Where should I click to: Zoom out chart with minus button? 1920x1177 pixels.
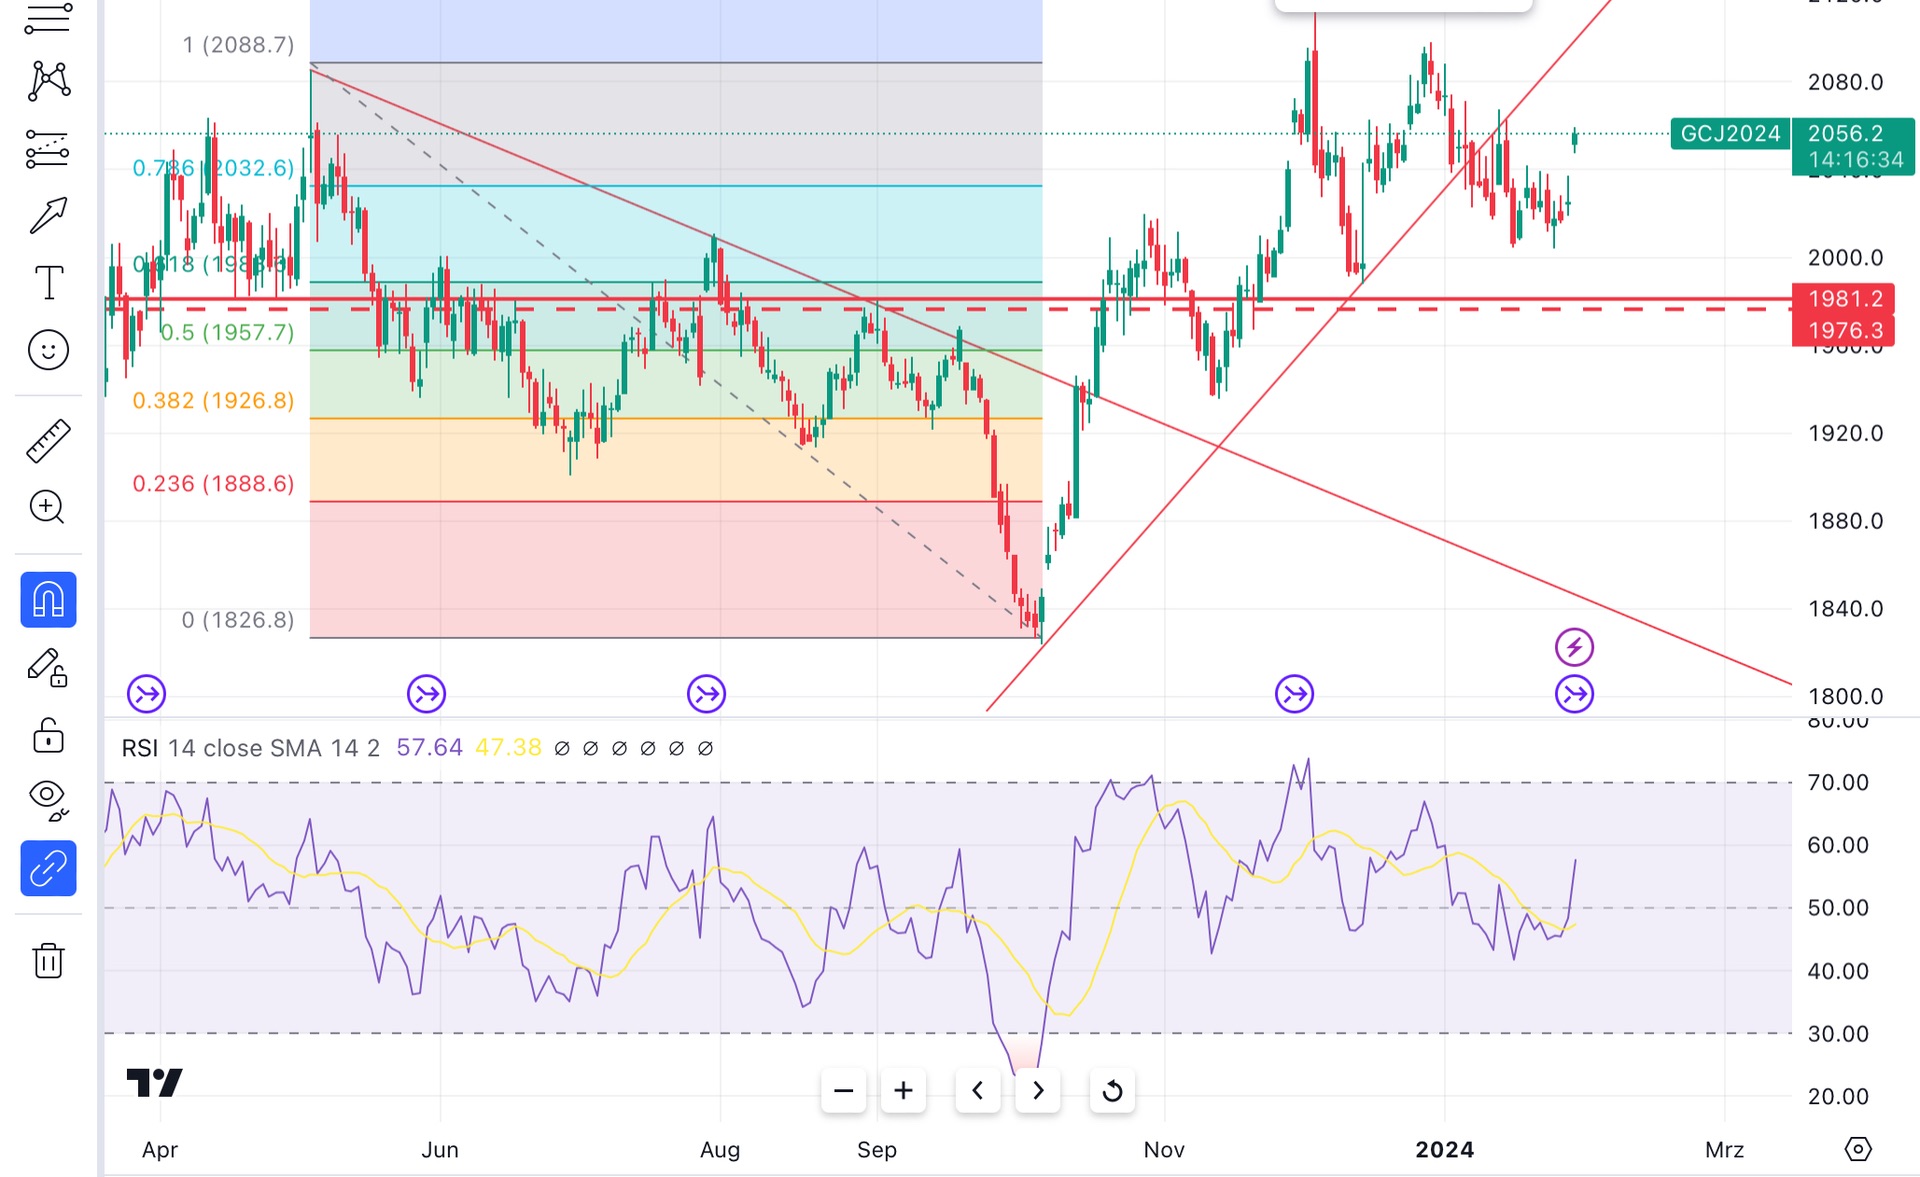tap(843, 1090)
